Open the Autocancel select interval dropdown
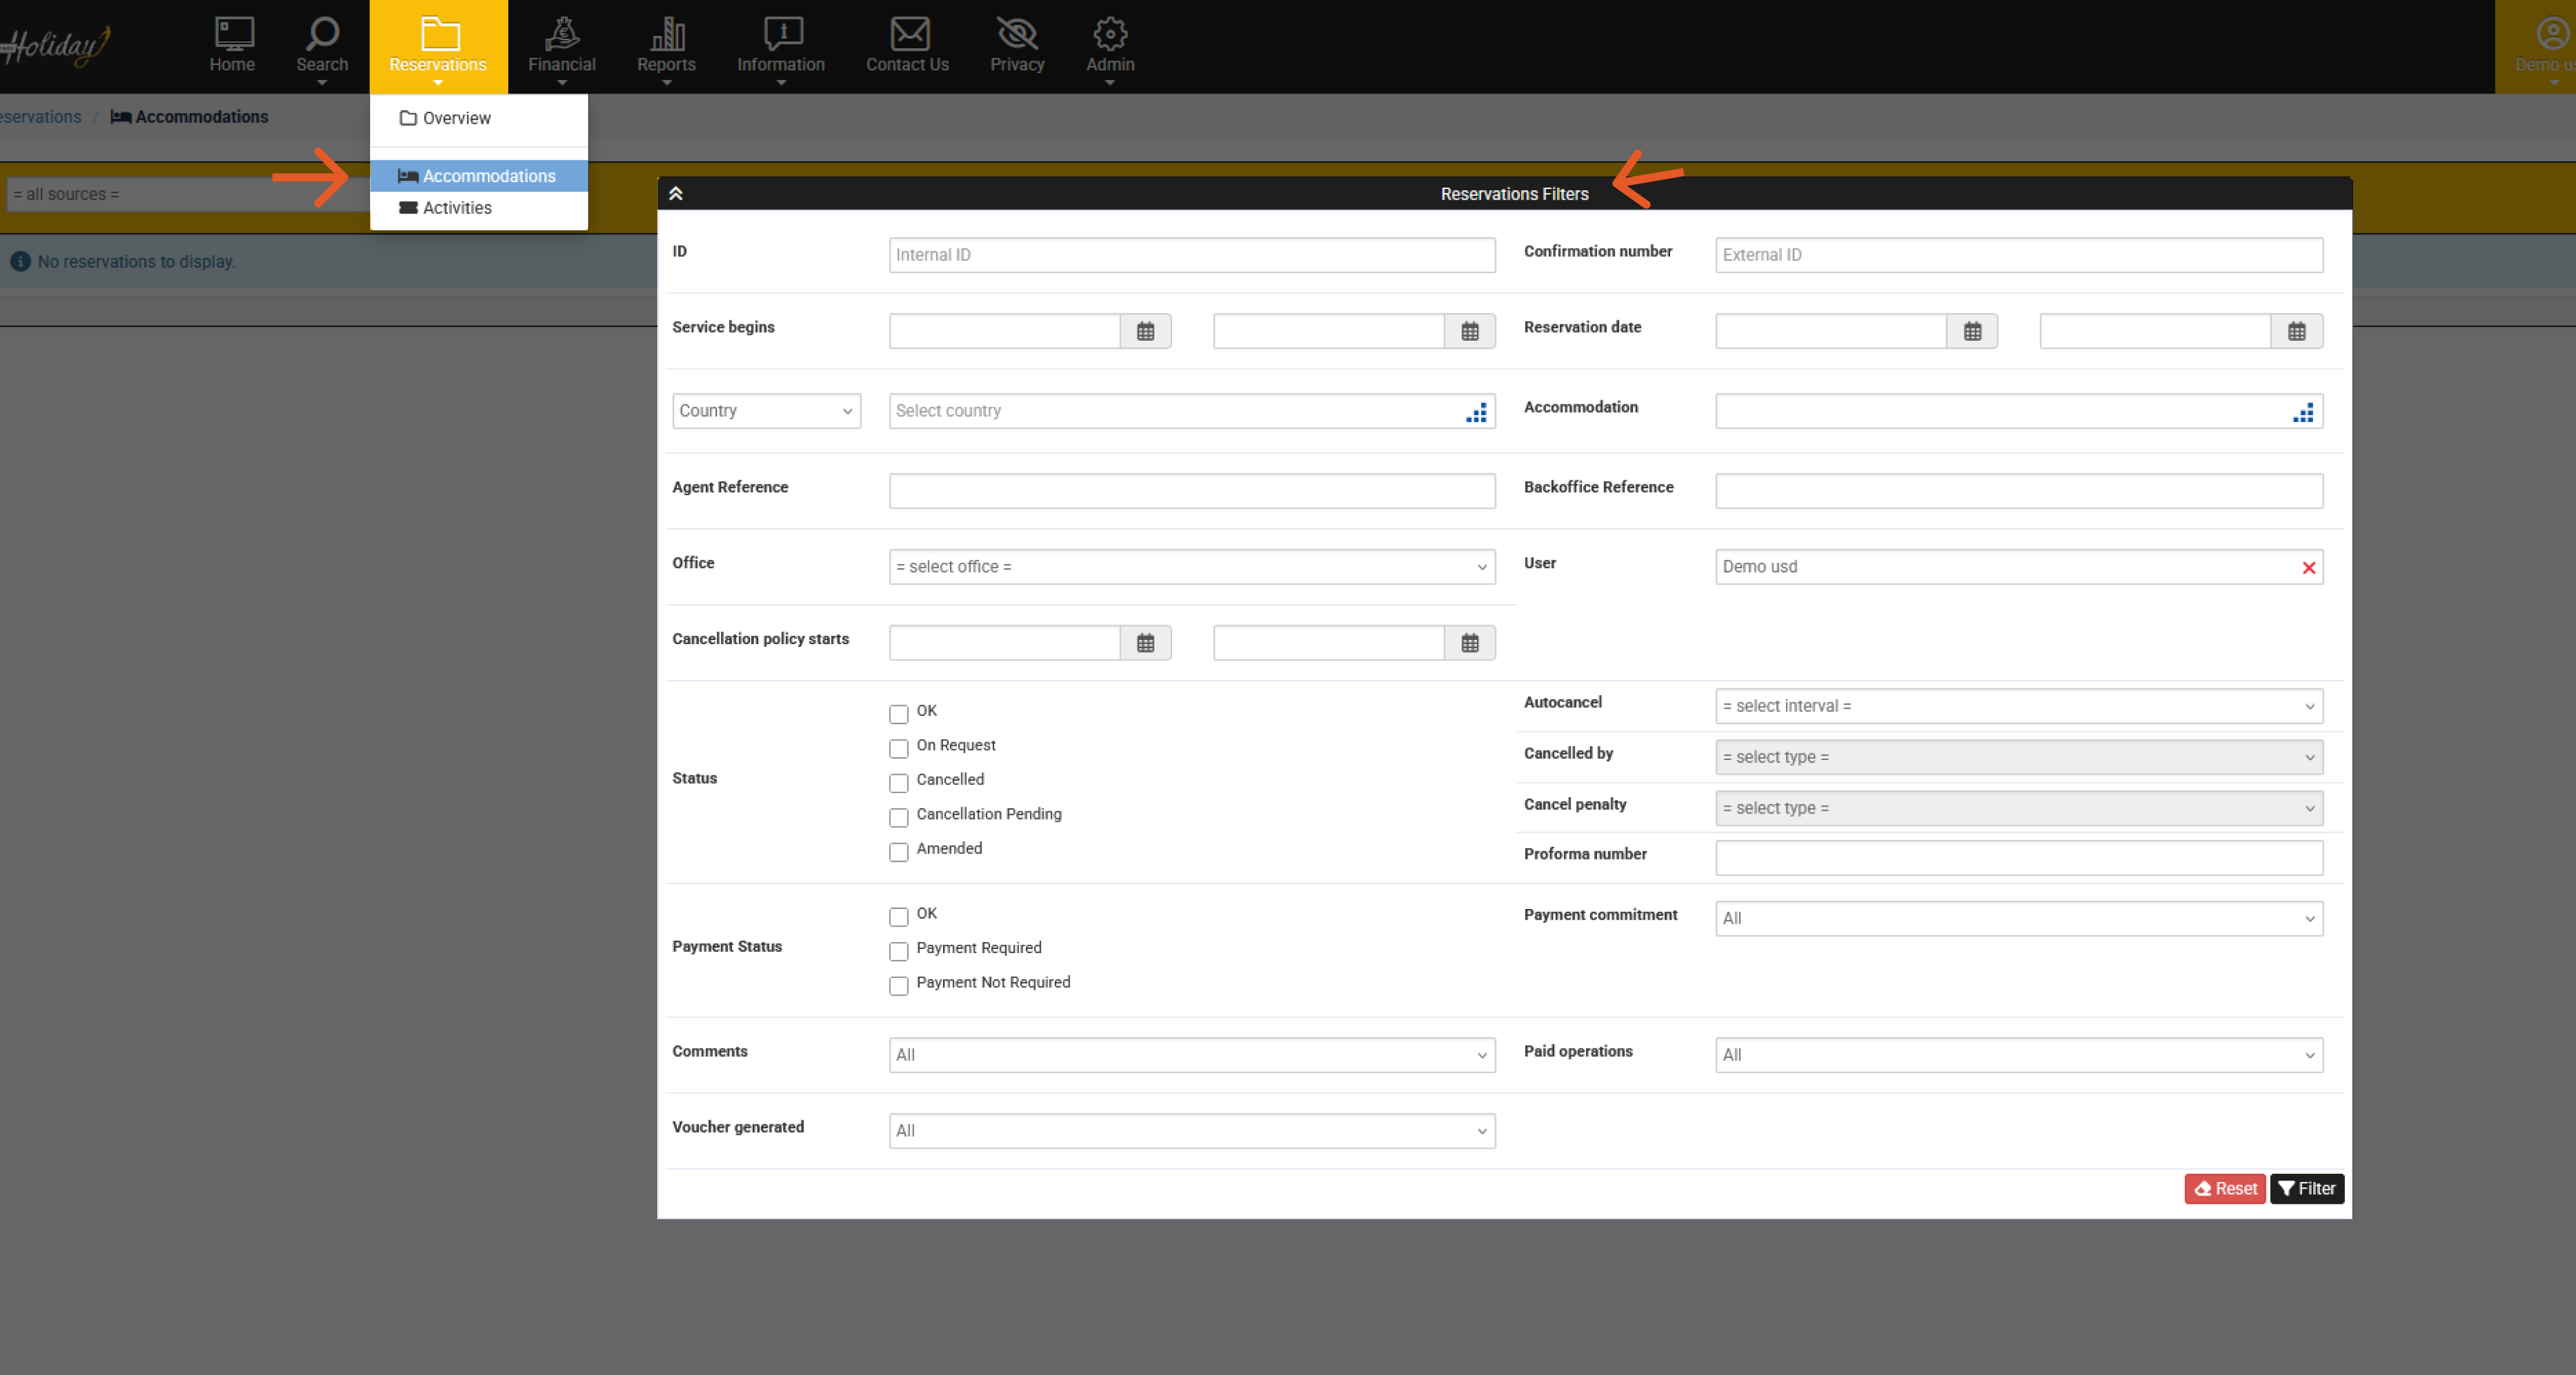Viewport: 2576px width, 1375px height. tap(2018, 706)
